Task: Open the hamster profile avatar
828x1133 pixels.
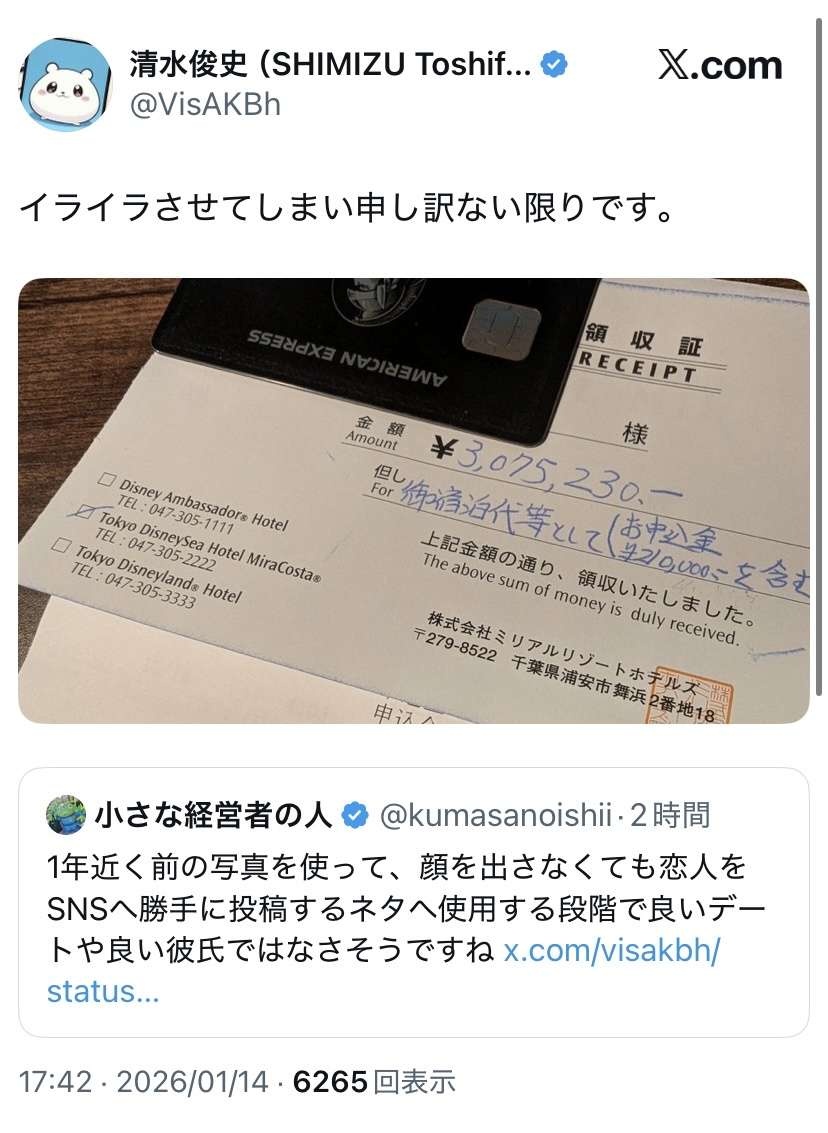Action: [67, 85]
